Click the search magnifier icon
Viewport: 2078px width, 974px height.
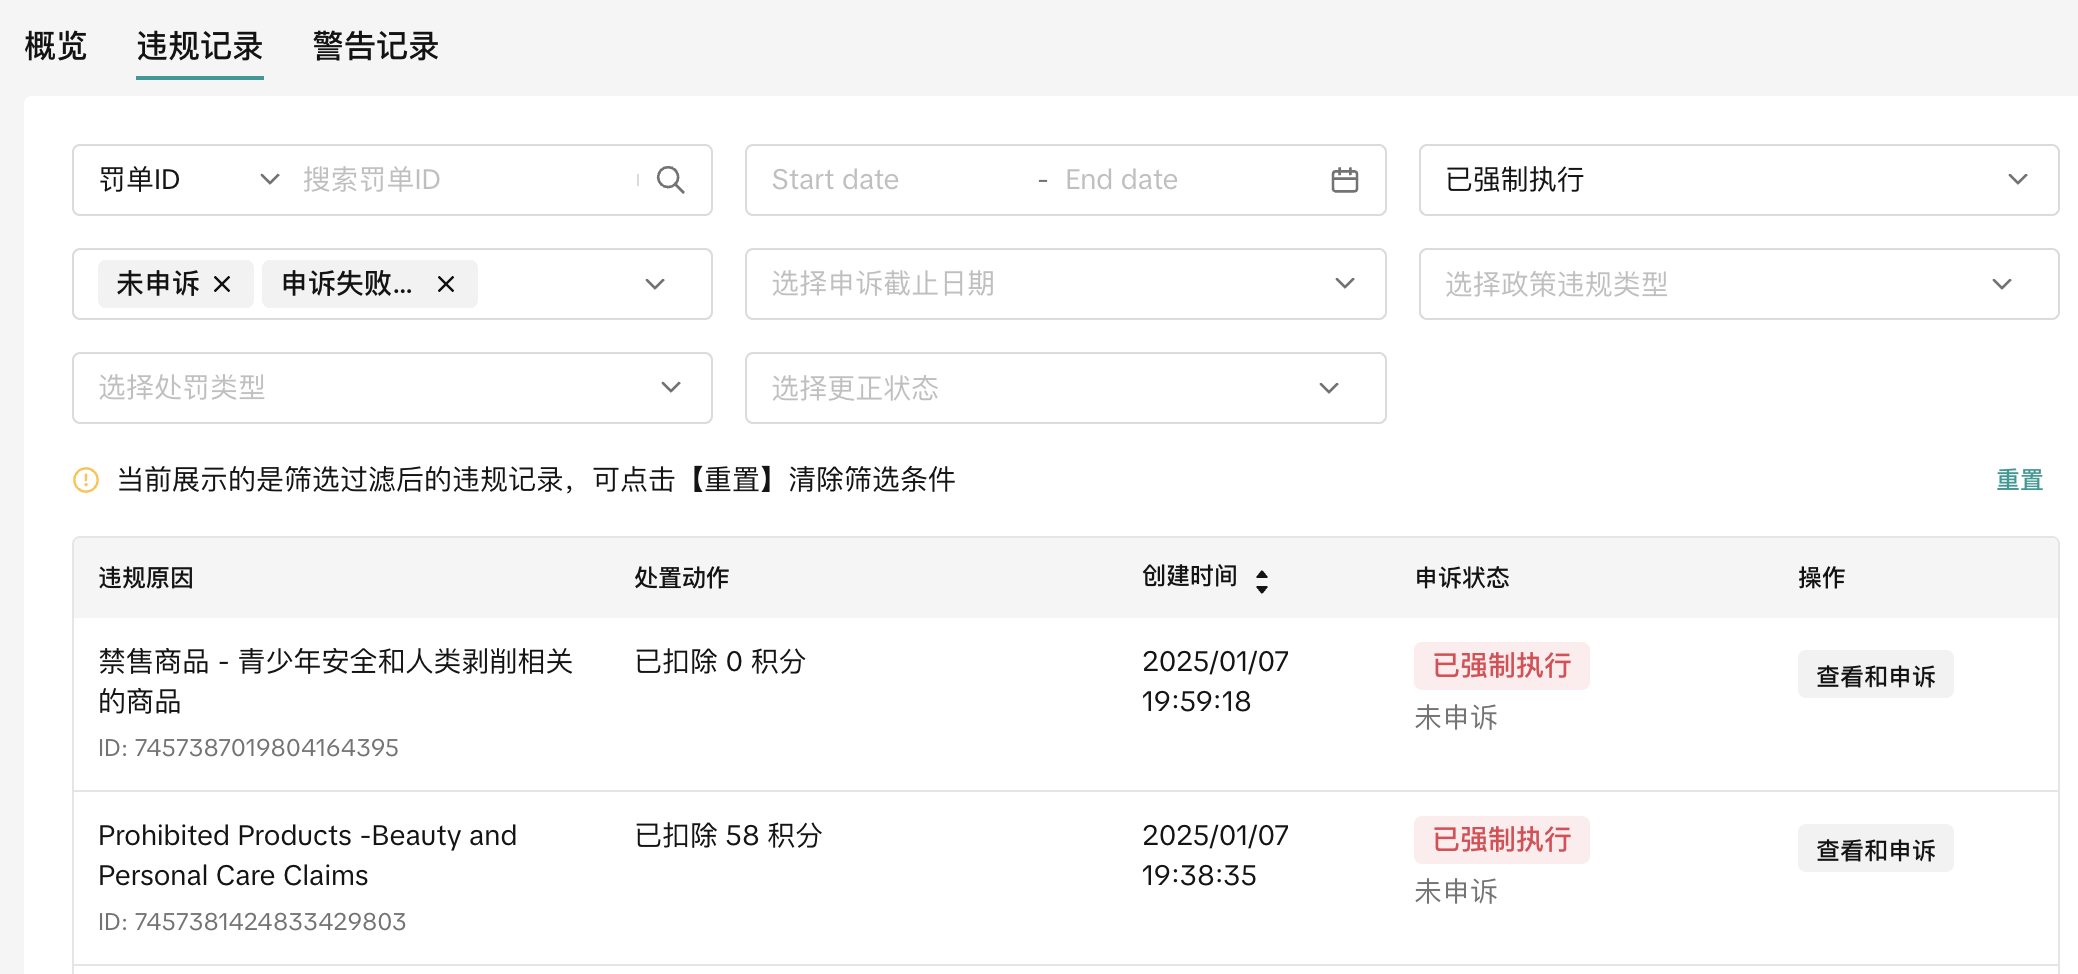click(670, 180)
